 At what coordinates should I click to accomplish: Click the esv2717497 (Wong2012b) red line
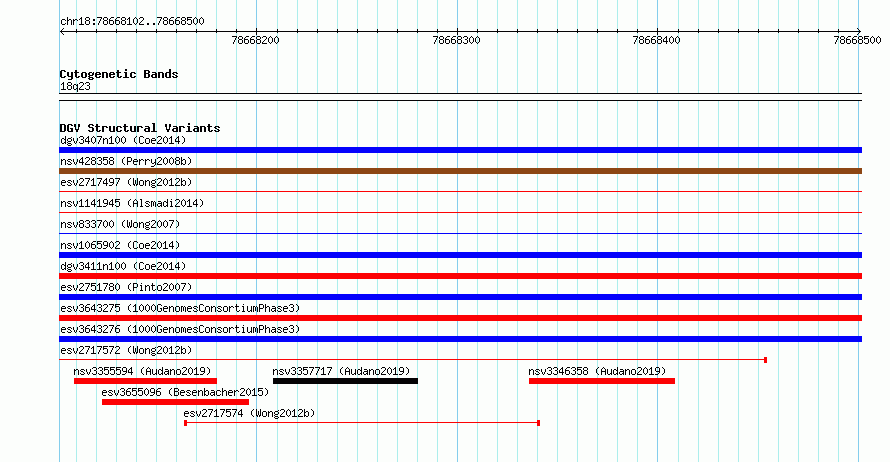coord(460,192)
